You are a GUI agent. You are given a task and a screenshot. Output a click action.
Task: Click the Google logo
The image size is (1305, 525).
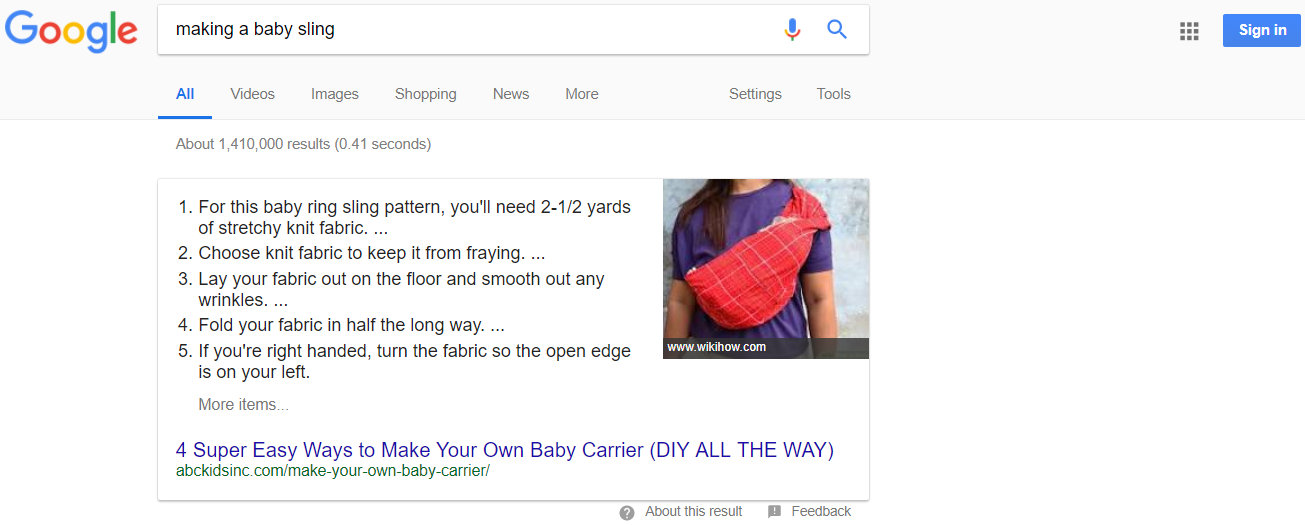[71, 31]
